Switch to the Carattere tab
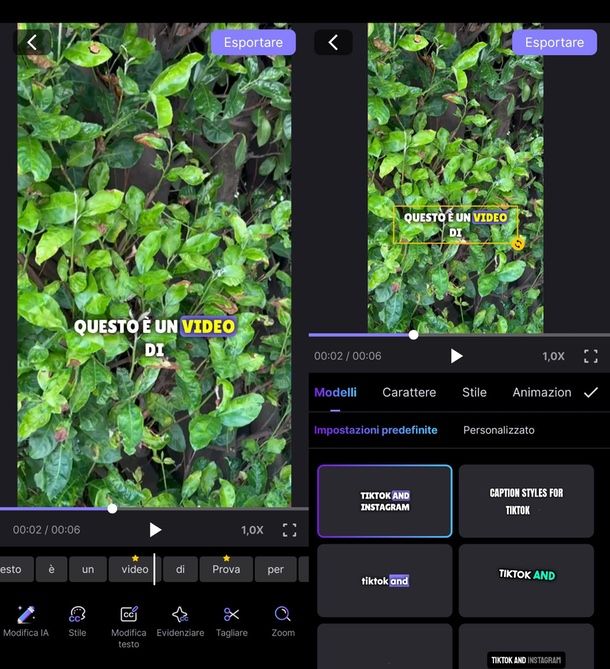The height and width of the screenshot is (669, 610). tap(409, 393)
